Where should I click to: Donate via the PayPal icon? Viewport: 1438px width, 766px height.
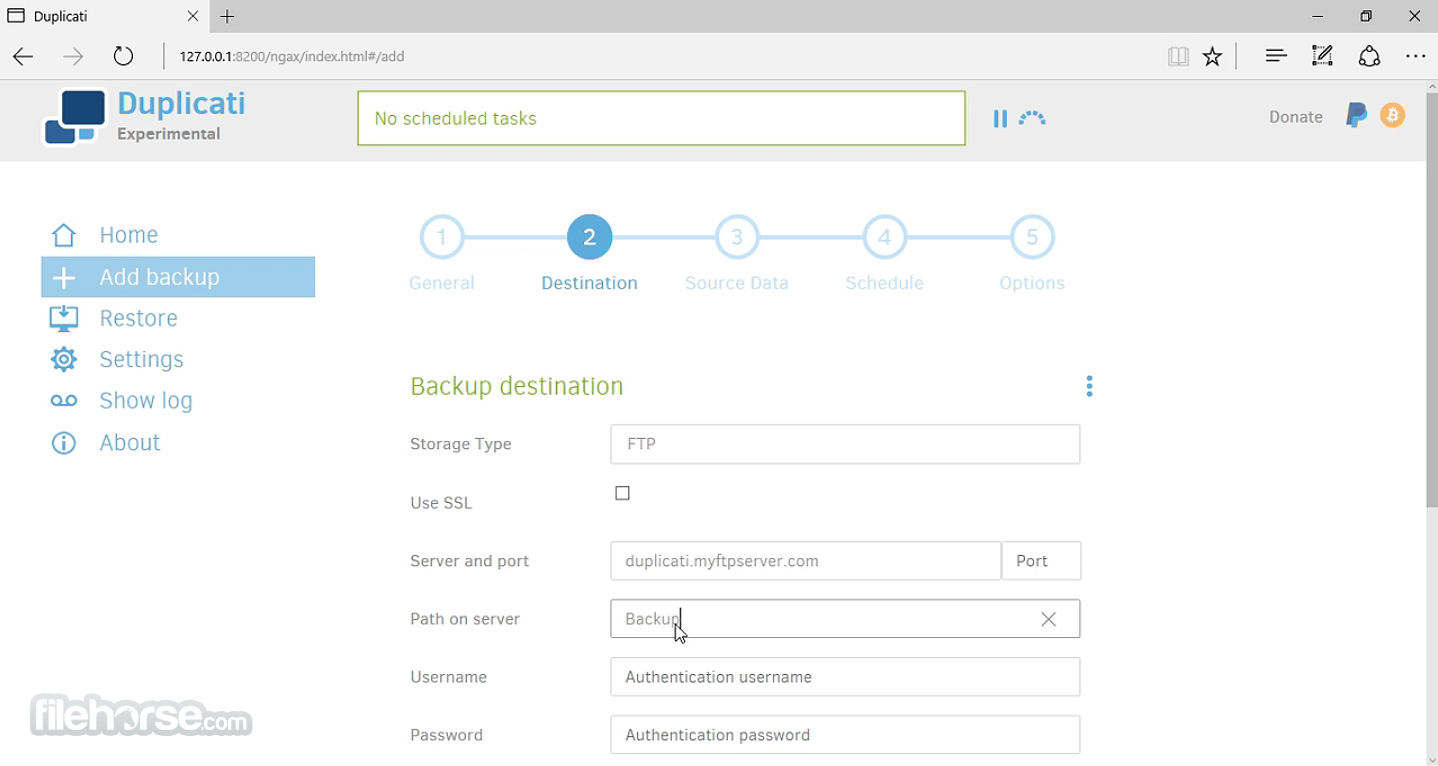tap(1356, 116)
